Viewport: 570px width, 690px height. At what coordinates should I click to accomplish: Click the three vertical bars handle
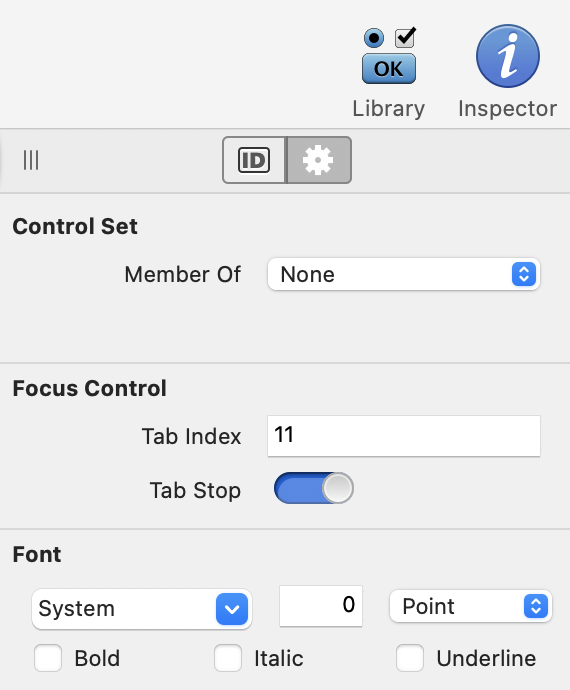click(x=31, y=160)
